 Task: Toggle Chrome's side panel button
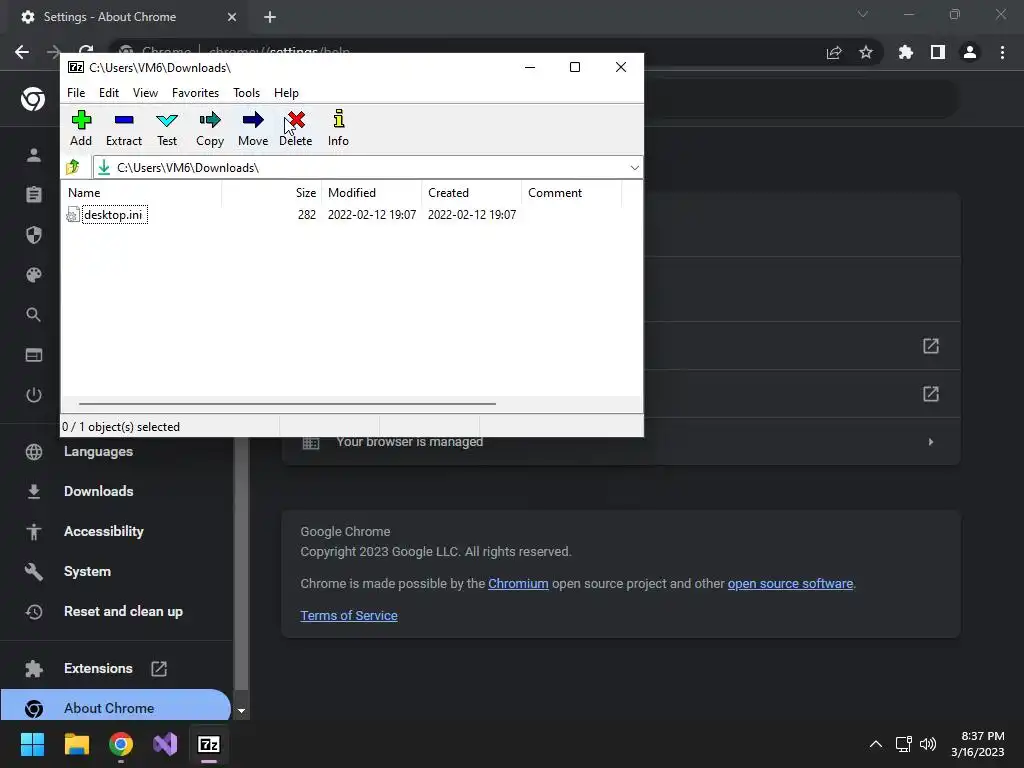[x=938, y=52]
